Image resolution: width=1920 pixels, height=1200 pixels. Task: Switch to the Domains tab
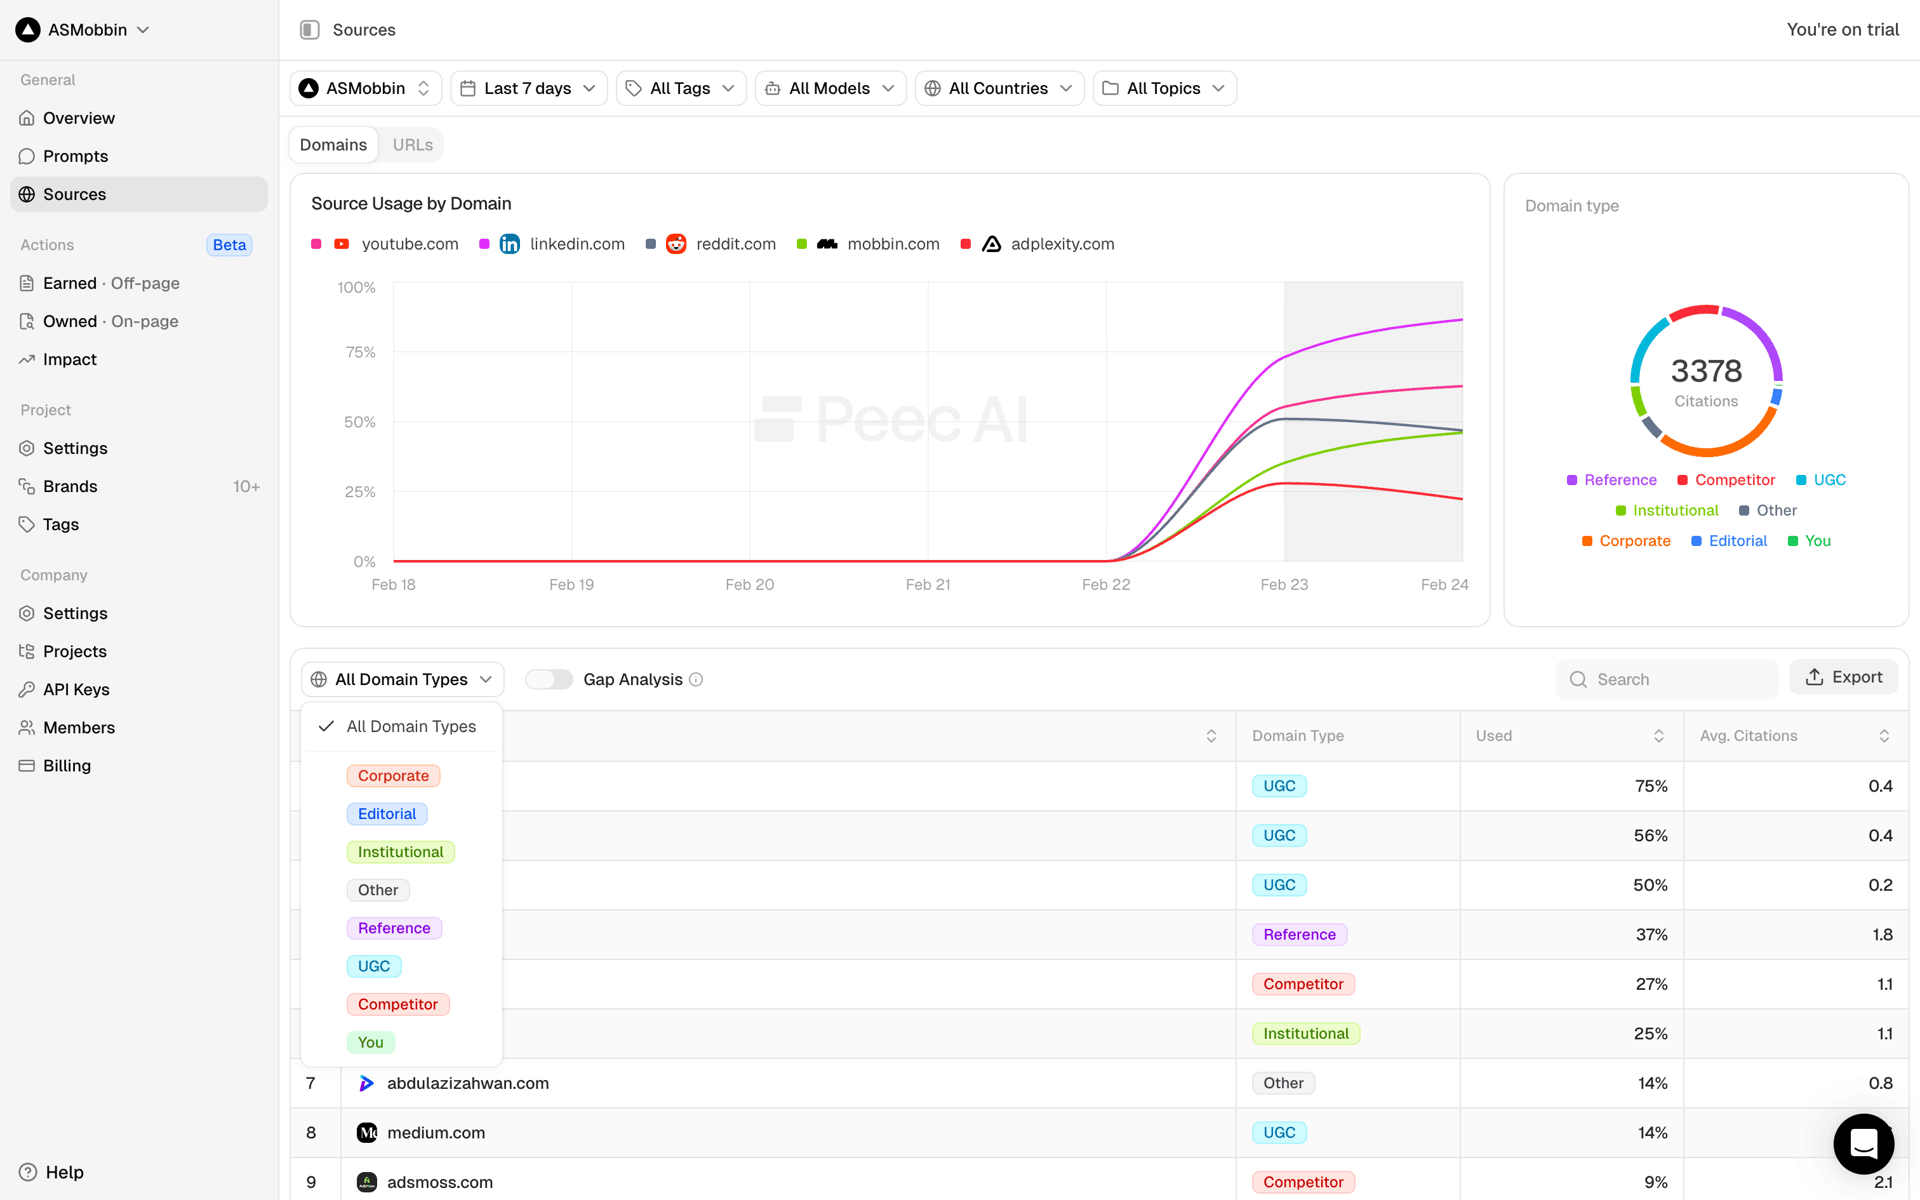(334, 145)
